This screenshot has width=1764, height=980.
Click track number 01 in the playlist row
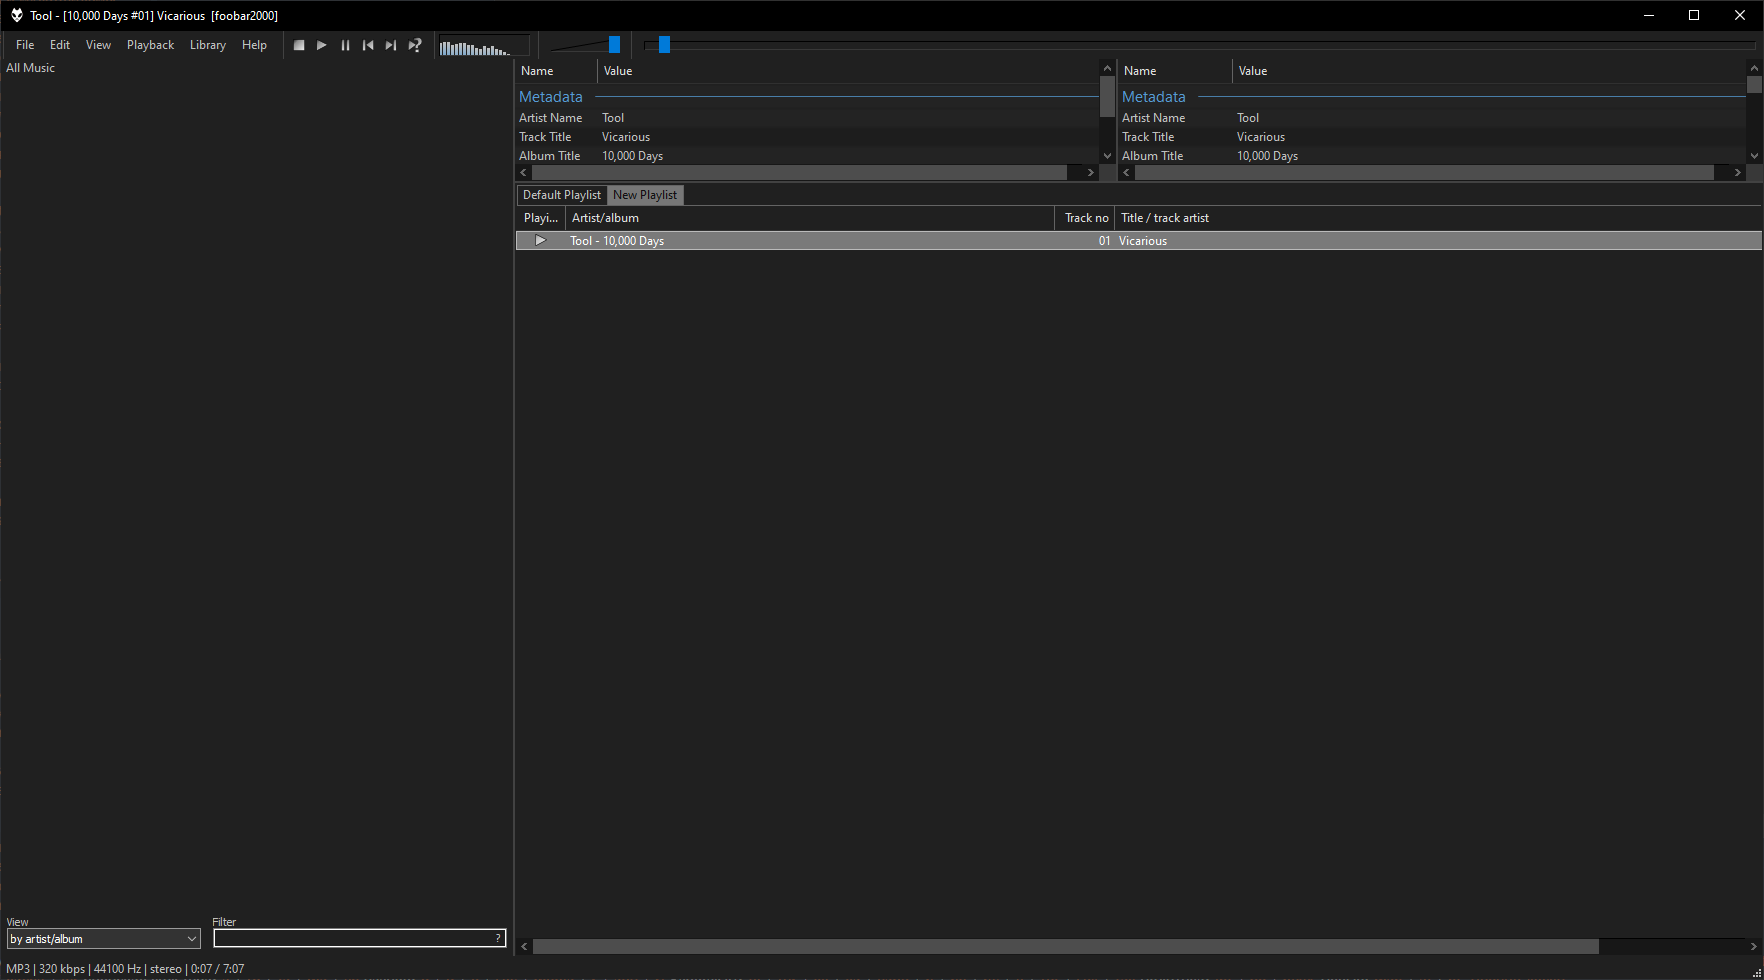tap(1104, 241)
